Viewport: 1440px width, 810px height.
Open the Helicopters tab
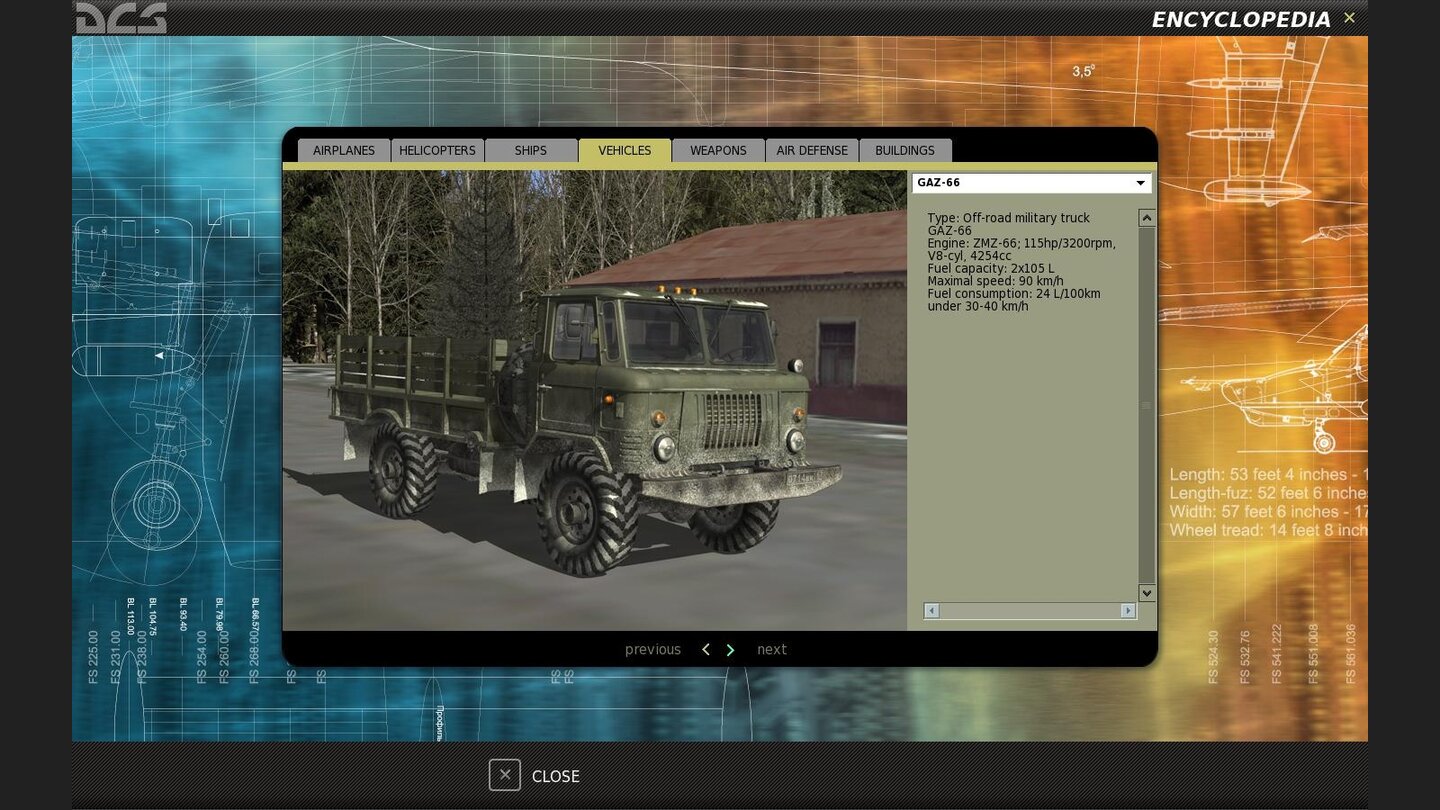[437, 150]
